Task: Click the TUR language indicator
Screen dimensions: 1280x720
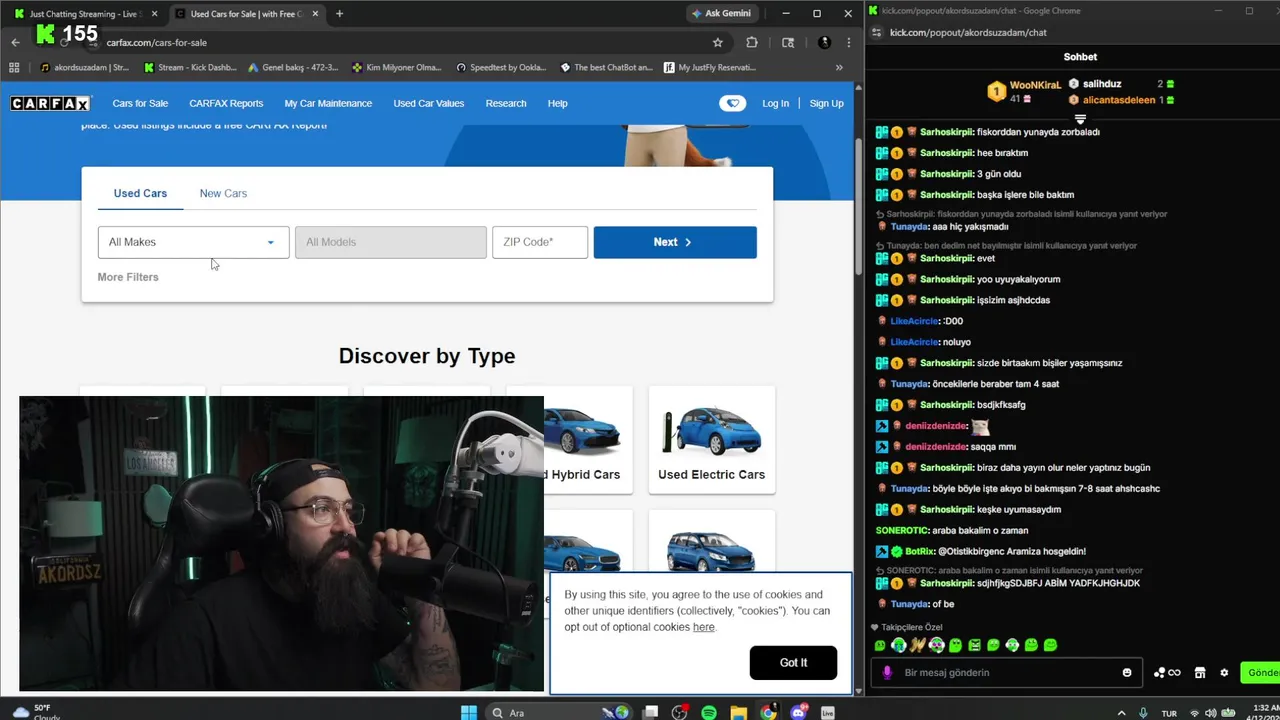Action: pos(1169,713)
